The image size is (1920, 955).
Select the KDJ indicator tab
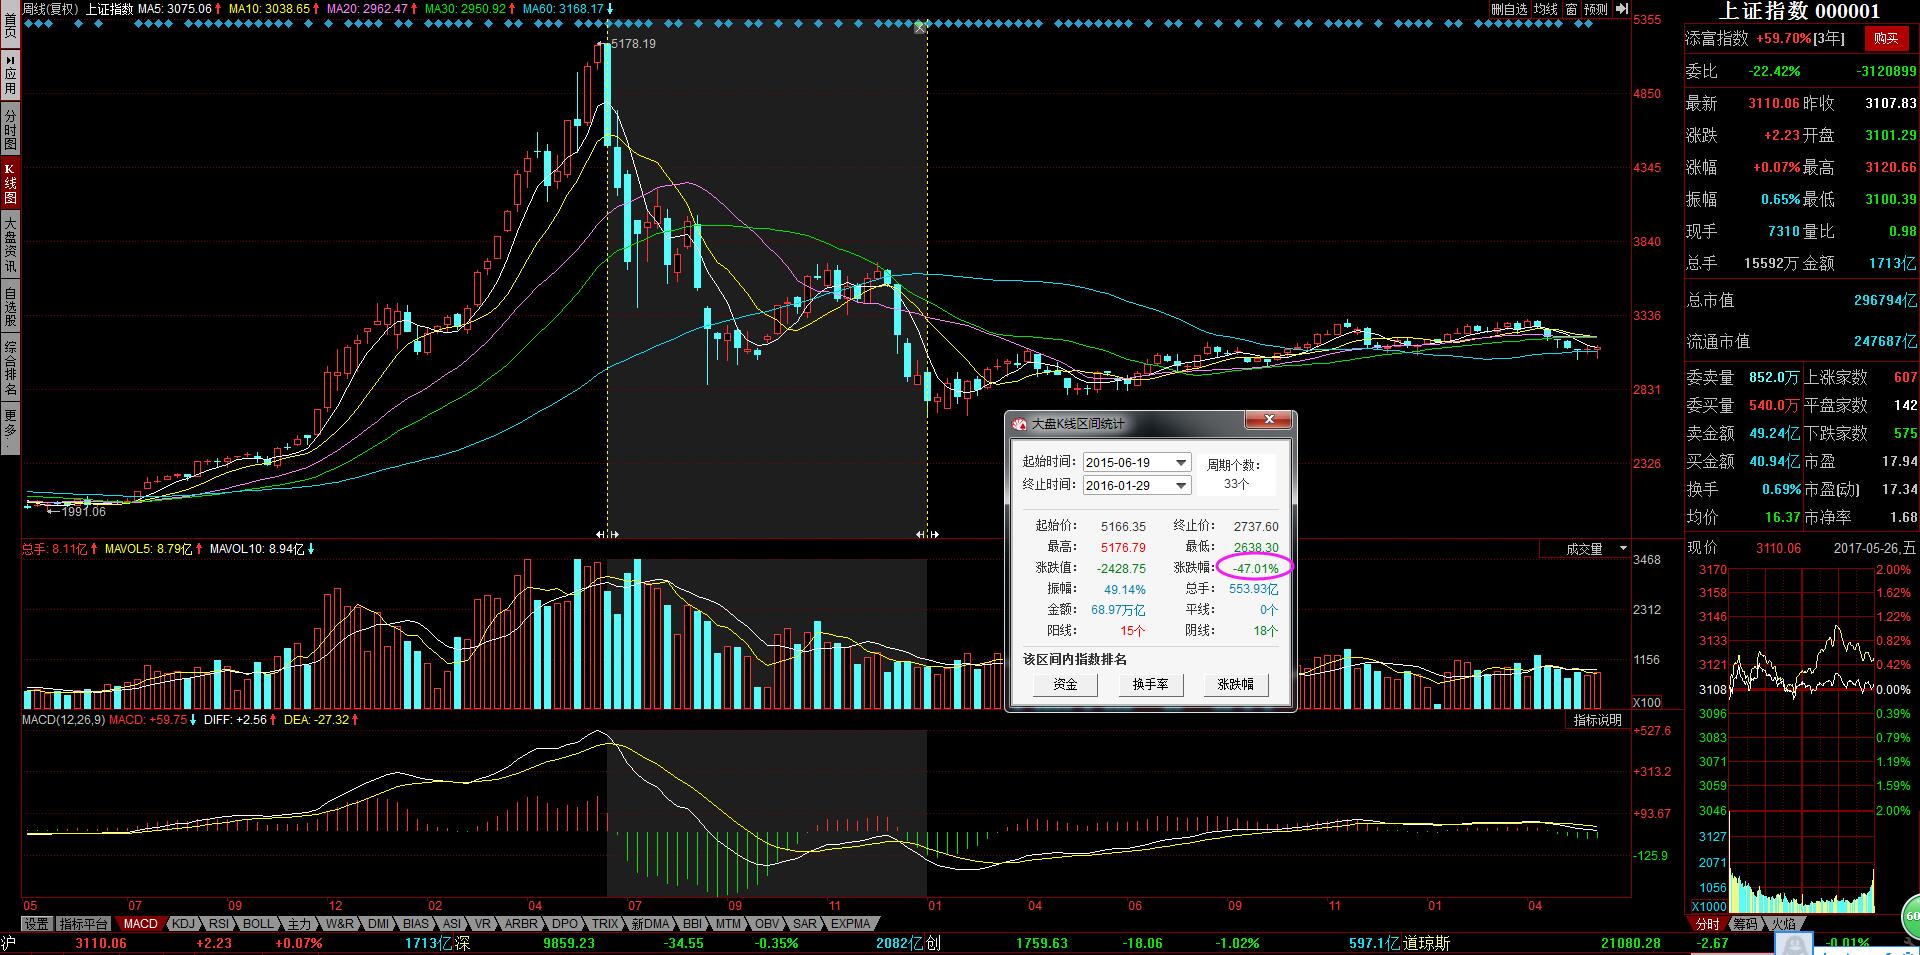pyautogui.click(x=183, y=924)
